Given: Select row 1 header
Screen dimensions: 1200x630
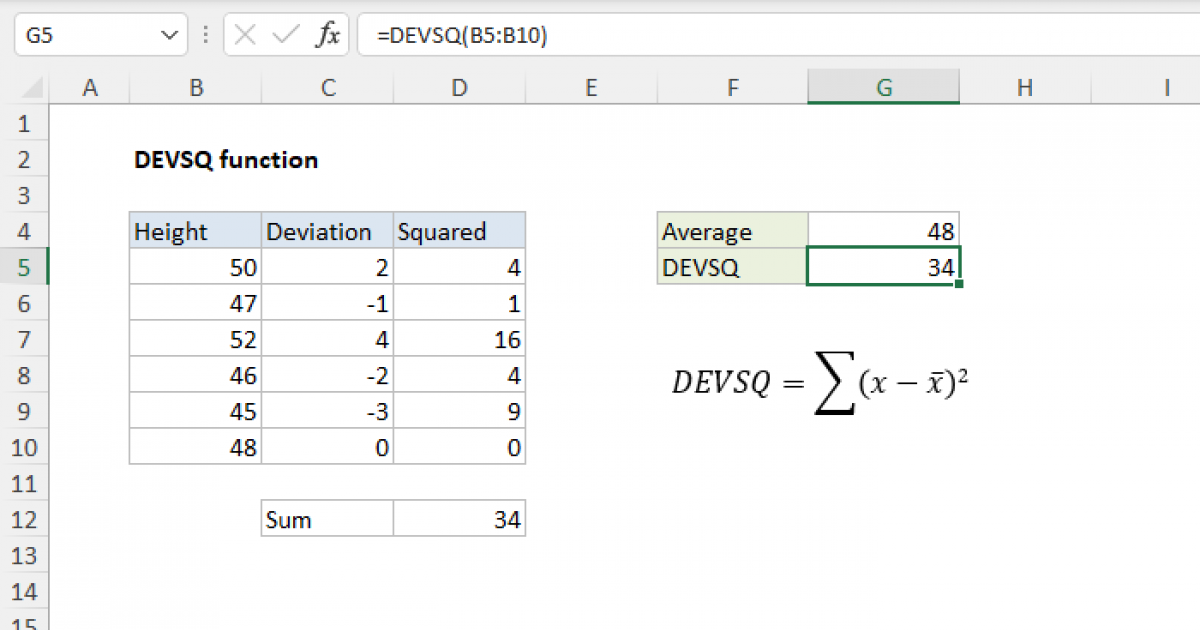Looking at the screenshot, I should 25,124.
